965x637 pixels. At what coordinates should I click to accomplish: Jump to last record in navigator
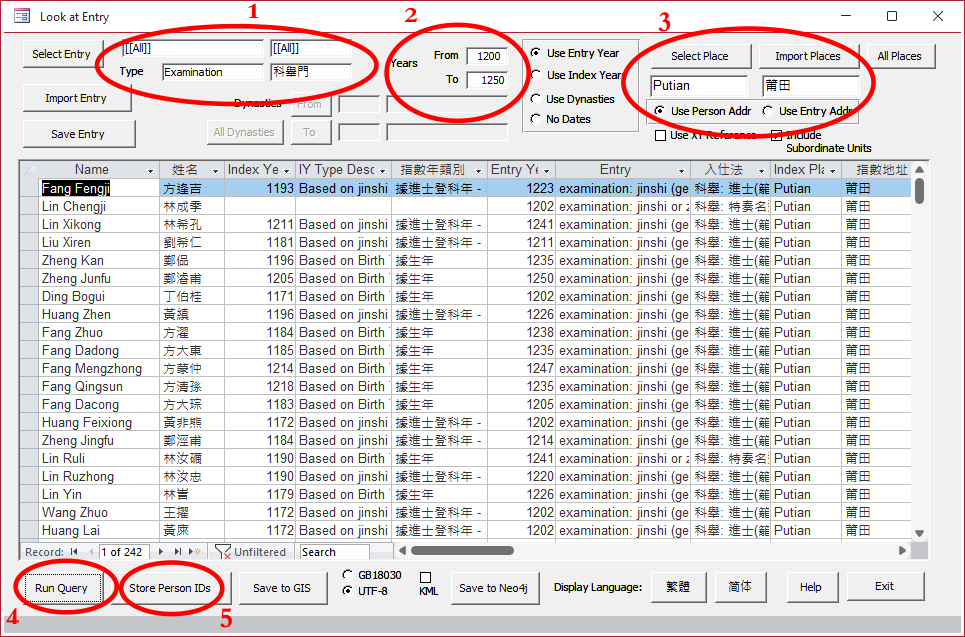point(179,552)
